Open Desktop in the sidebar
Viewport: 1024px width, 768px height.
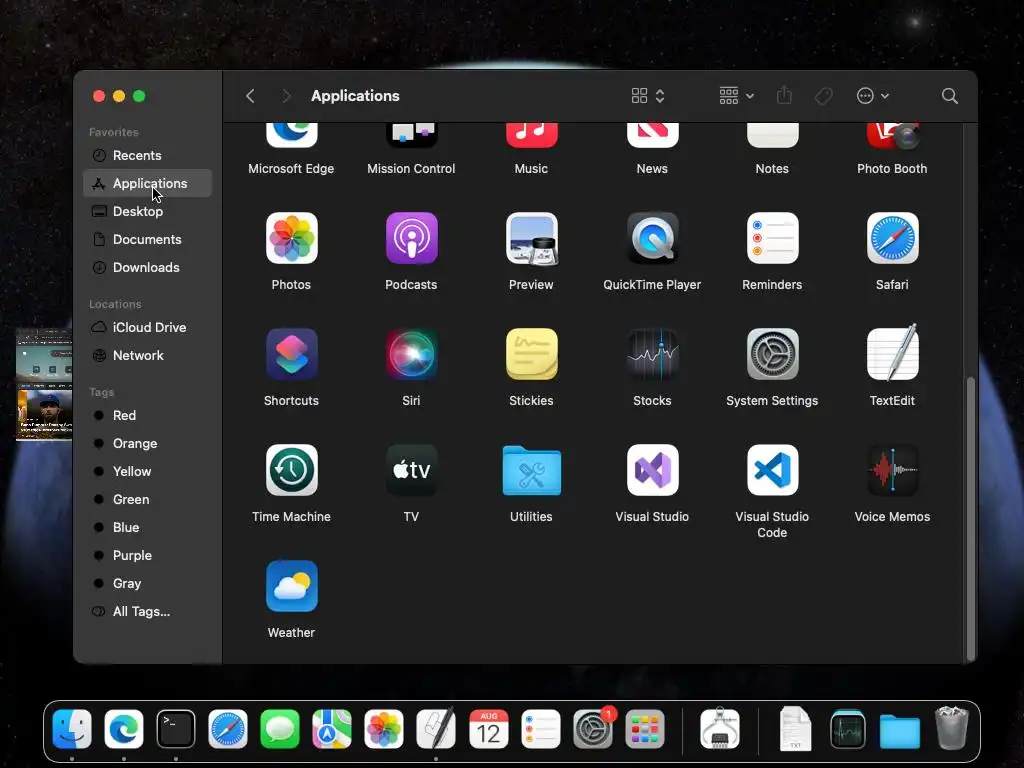coord(148,212)
